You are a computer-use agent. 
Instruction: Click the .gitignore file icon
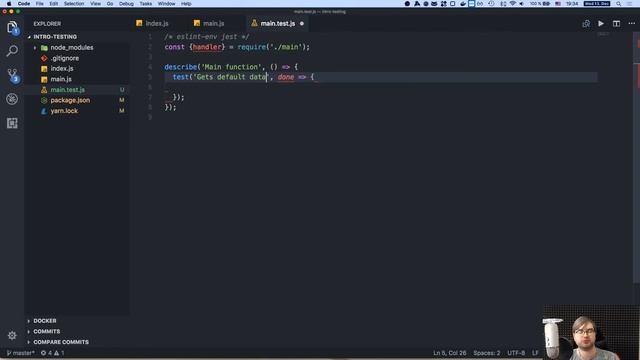[44, 58]
